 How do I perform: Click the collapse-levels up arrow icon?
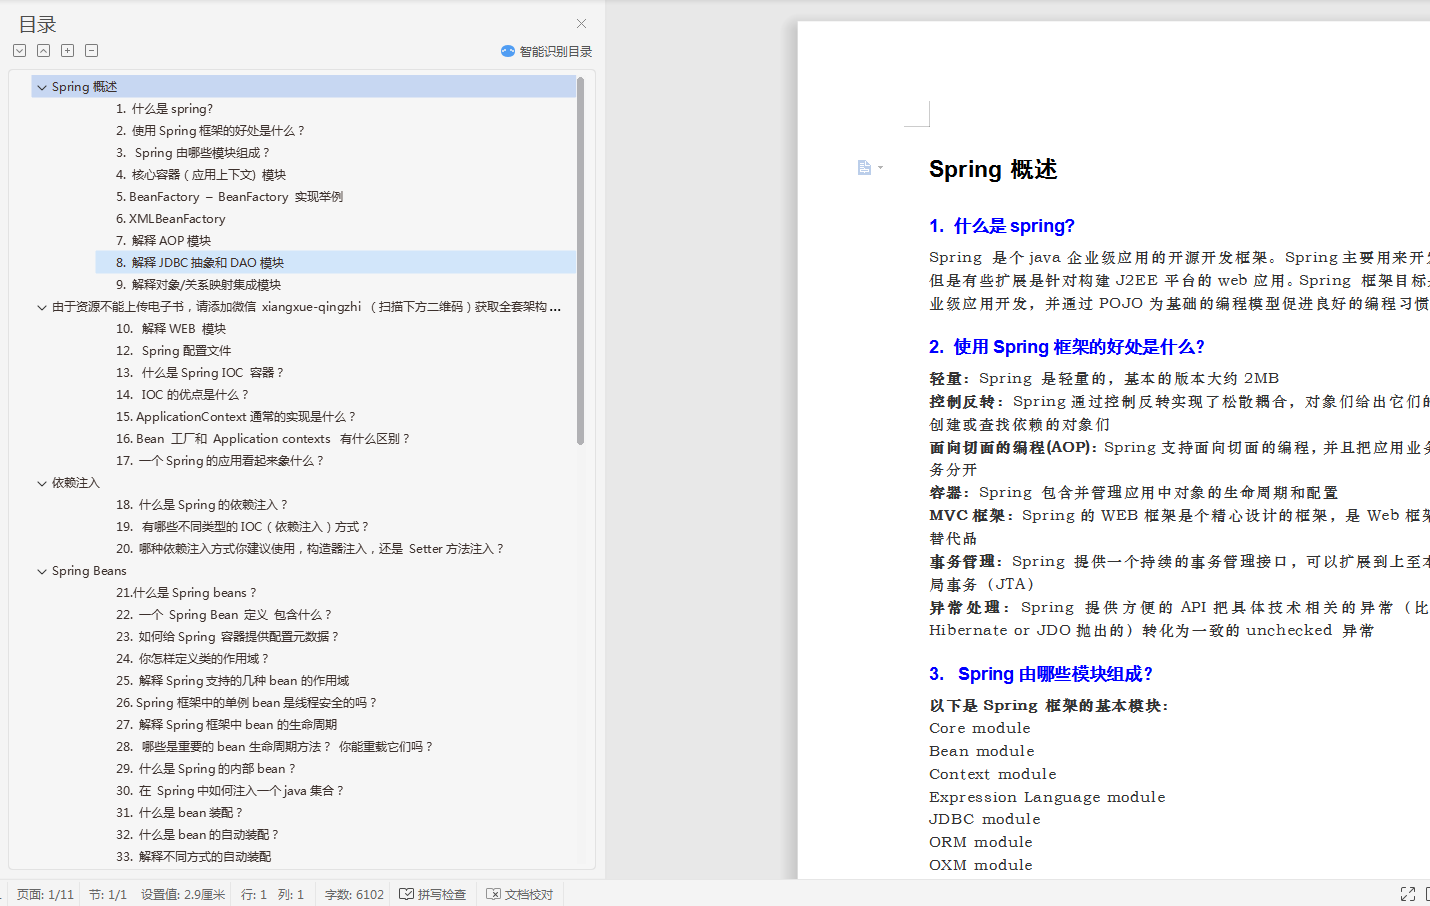(43, 50)
